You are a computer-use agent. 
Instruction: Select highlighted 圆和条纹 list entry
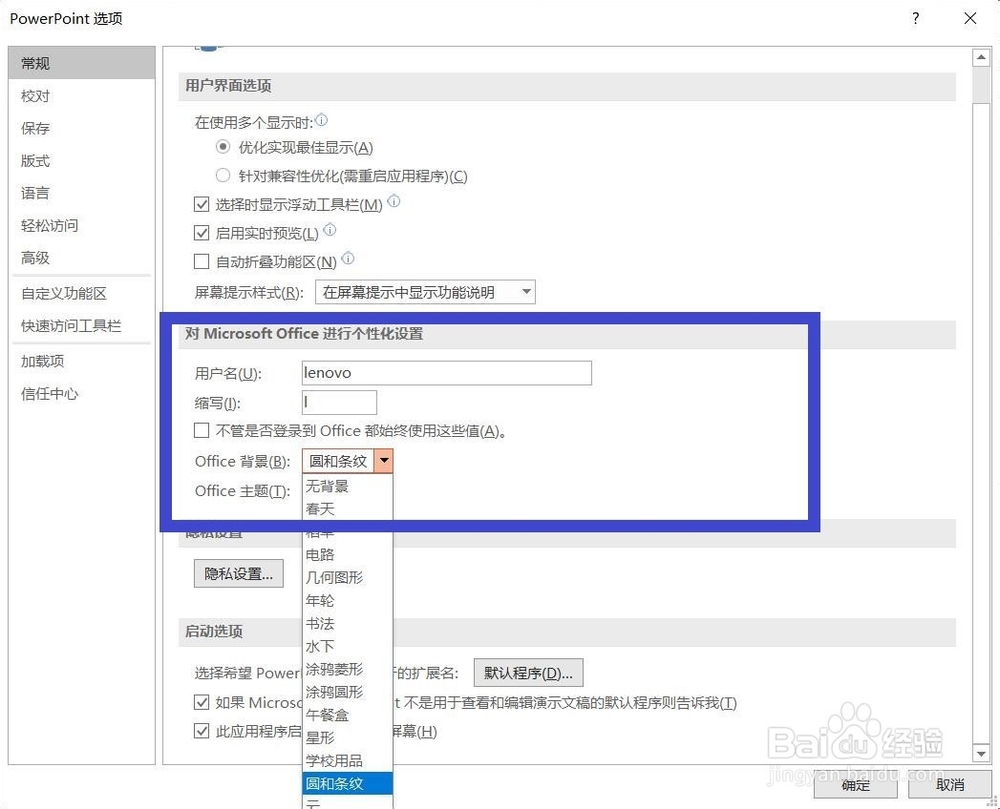347,784
